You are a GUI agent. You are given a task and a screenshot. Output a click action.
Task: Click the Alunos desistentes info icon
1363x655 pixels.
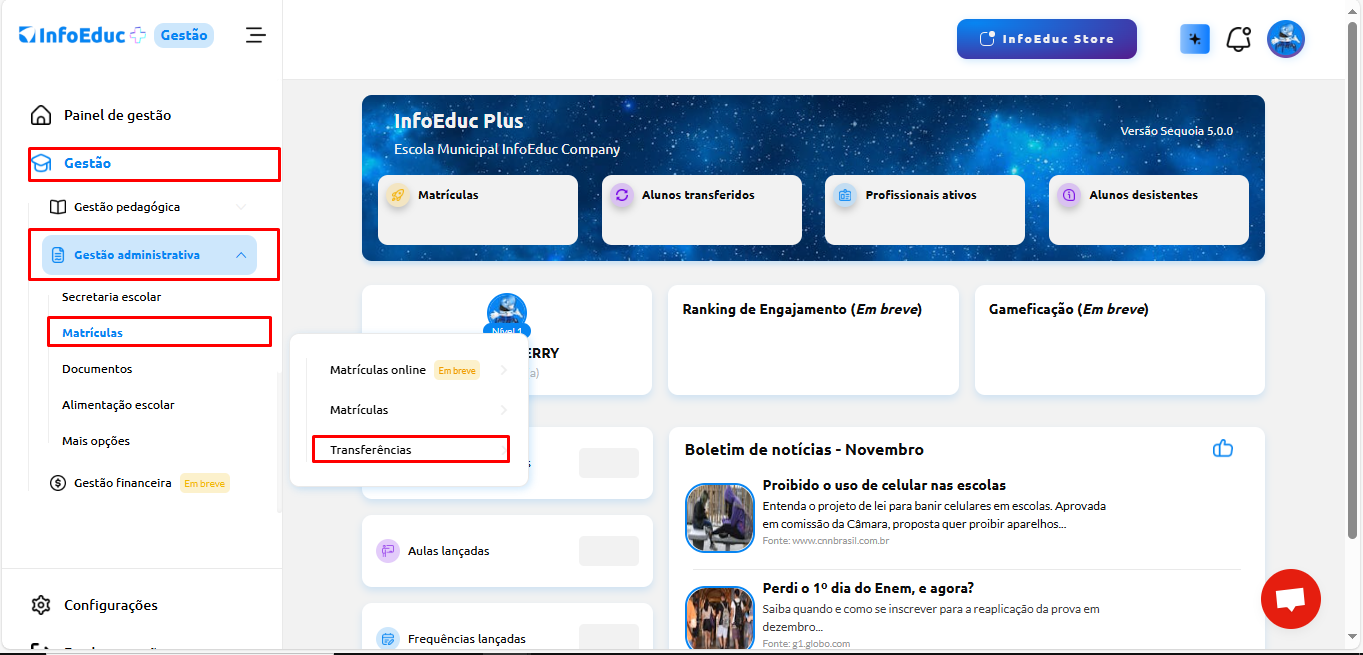1069,196
